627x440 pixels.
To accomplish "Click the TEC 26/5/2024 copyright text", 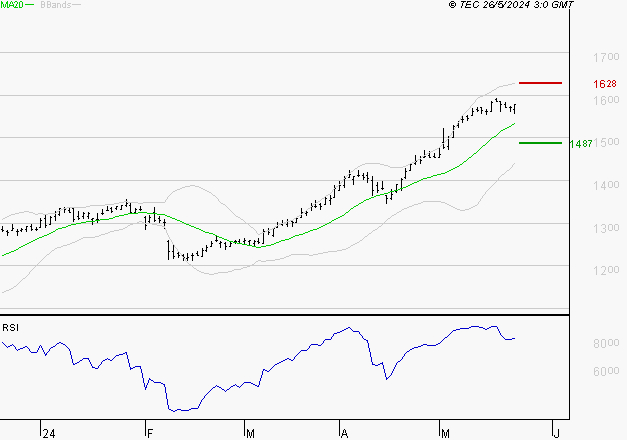I will 511,5.
